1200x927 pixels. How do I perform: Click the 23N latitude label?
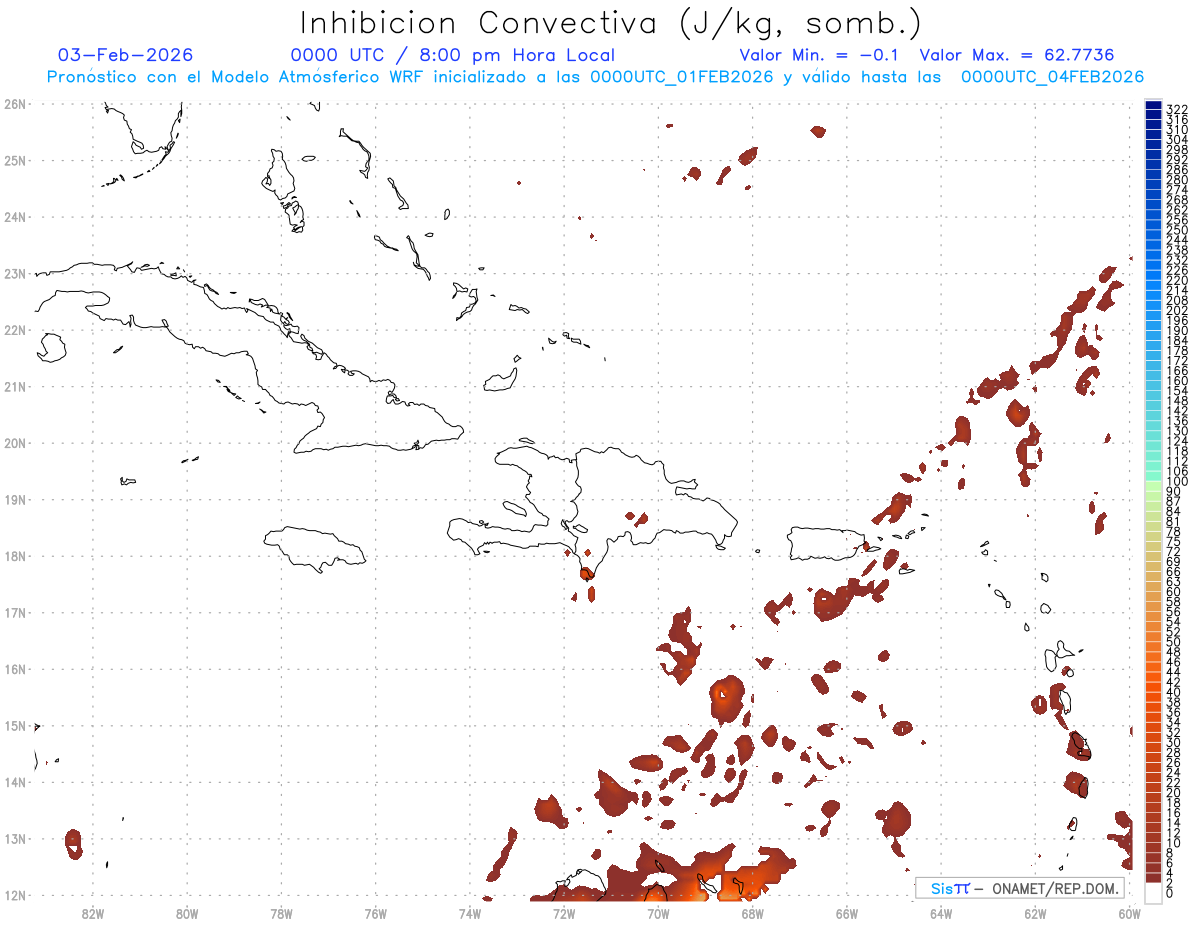[15, 273]
